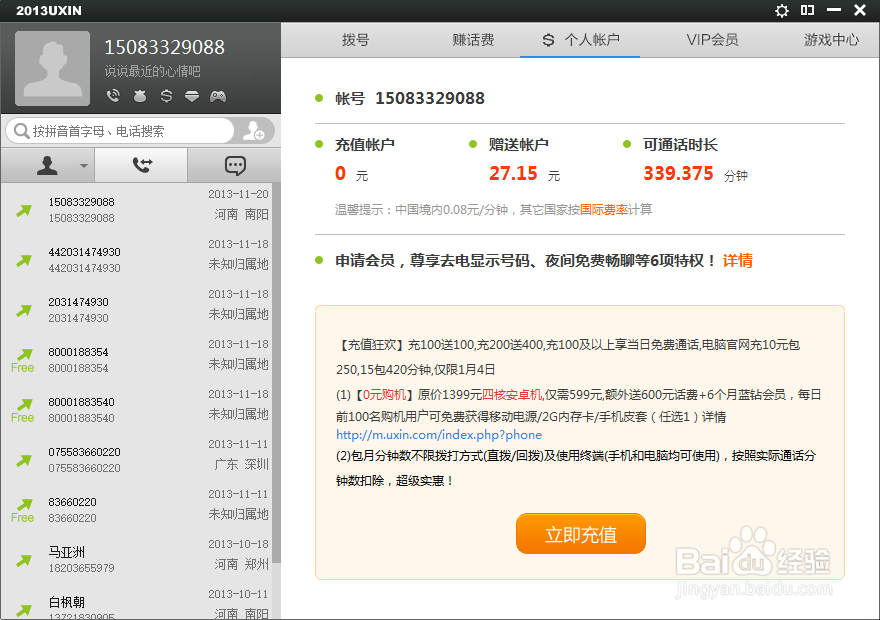Open the messages tab icon
Image resolution: width=880 pixels, height=620 pixels.
[x=235, y=165]
